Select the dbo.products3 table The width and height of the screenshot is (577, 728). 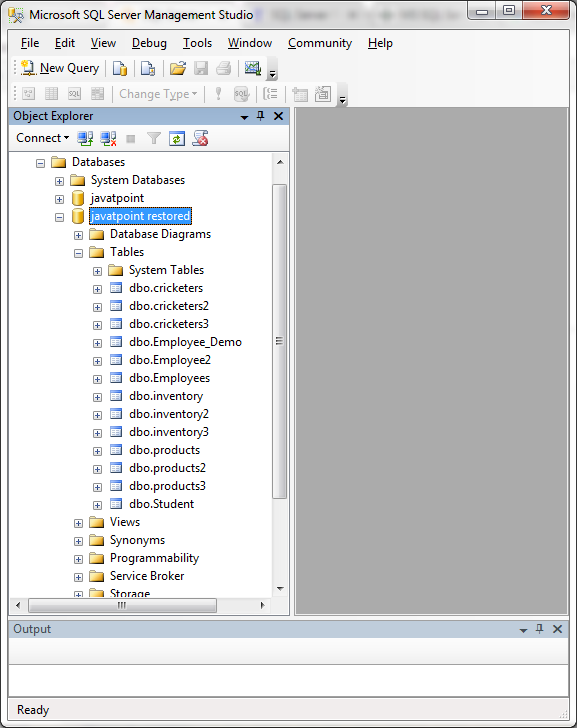[167, 486]
